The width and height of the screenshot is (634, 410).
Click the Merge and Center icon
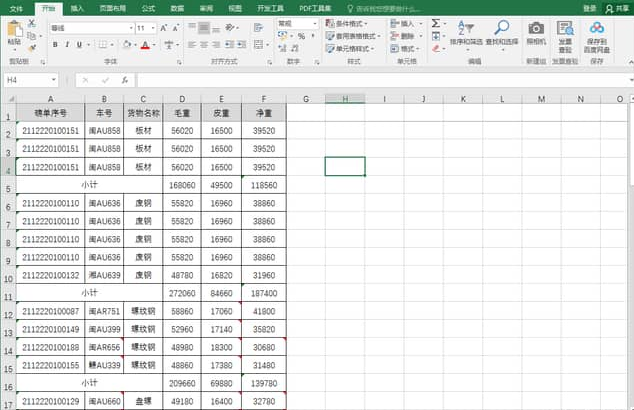tap(258, 44)
